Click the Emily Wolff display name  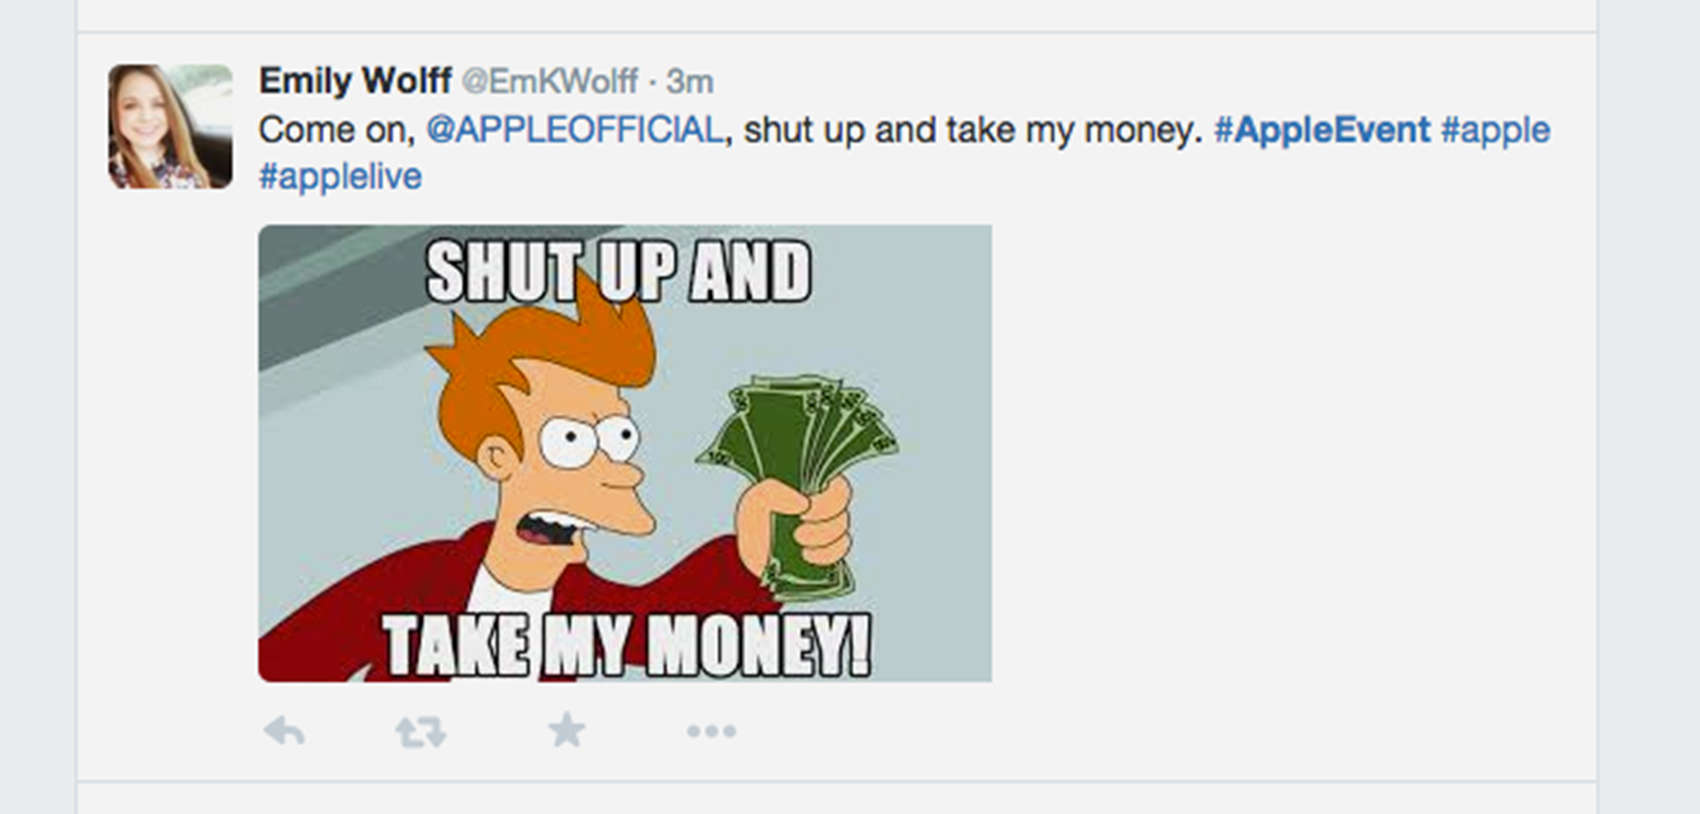pos(355,81)
